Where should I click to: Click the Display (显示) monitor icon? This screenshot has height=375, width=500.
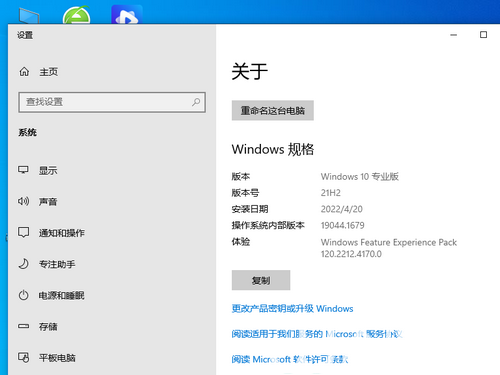(x=23, y=170)
